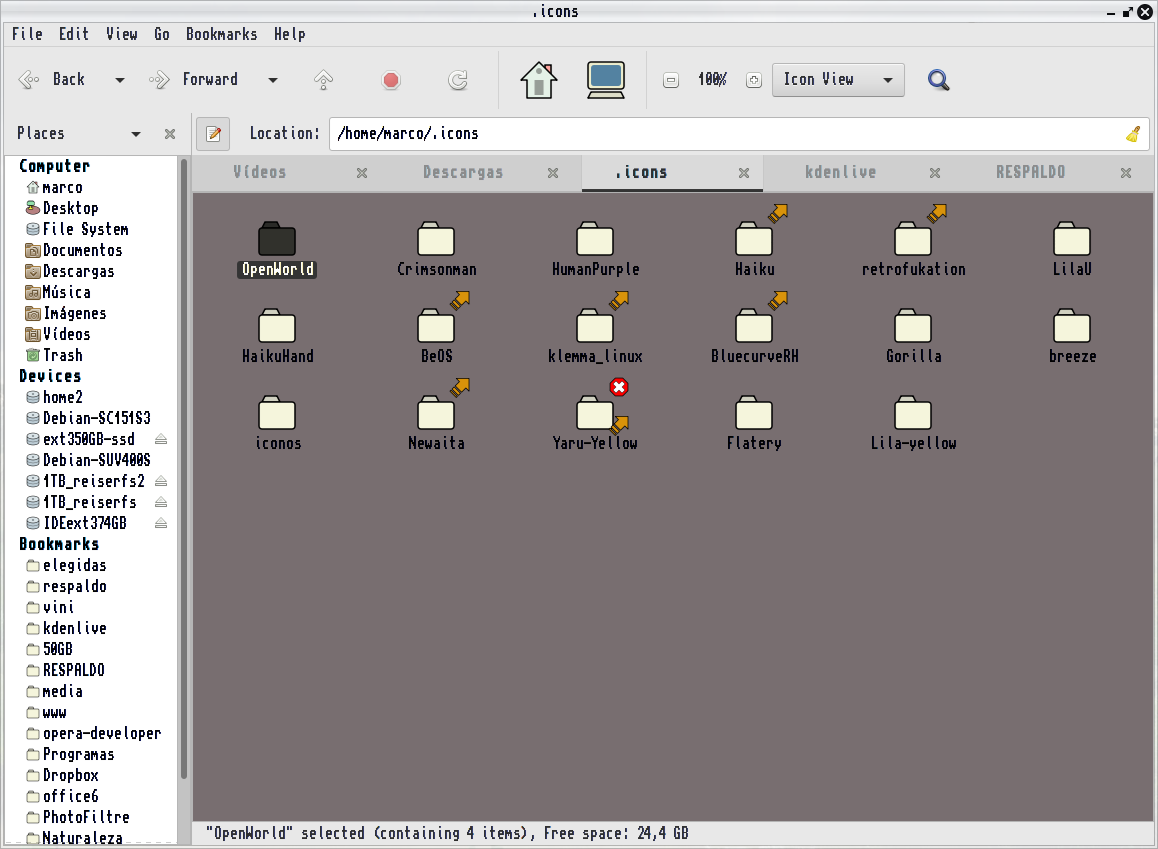
Task: Open the Edit menu
Action: pos(74,34)
